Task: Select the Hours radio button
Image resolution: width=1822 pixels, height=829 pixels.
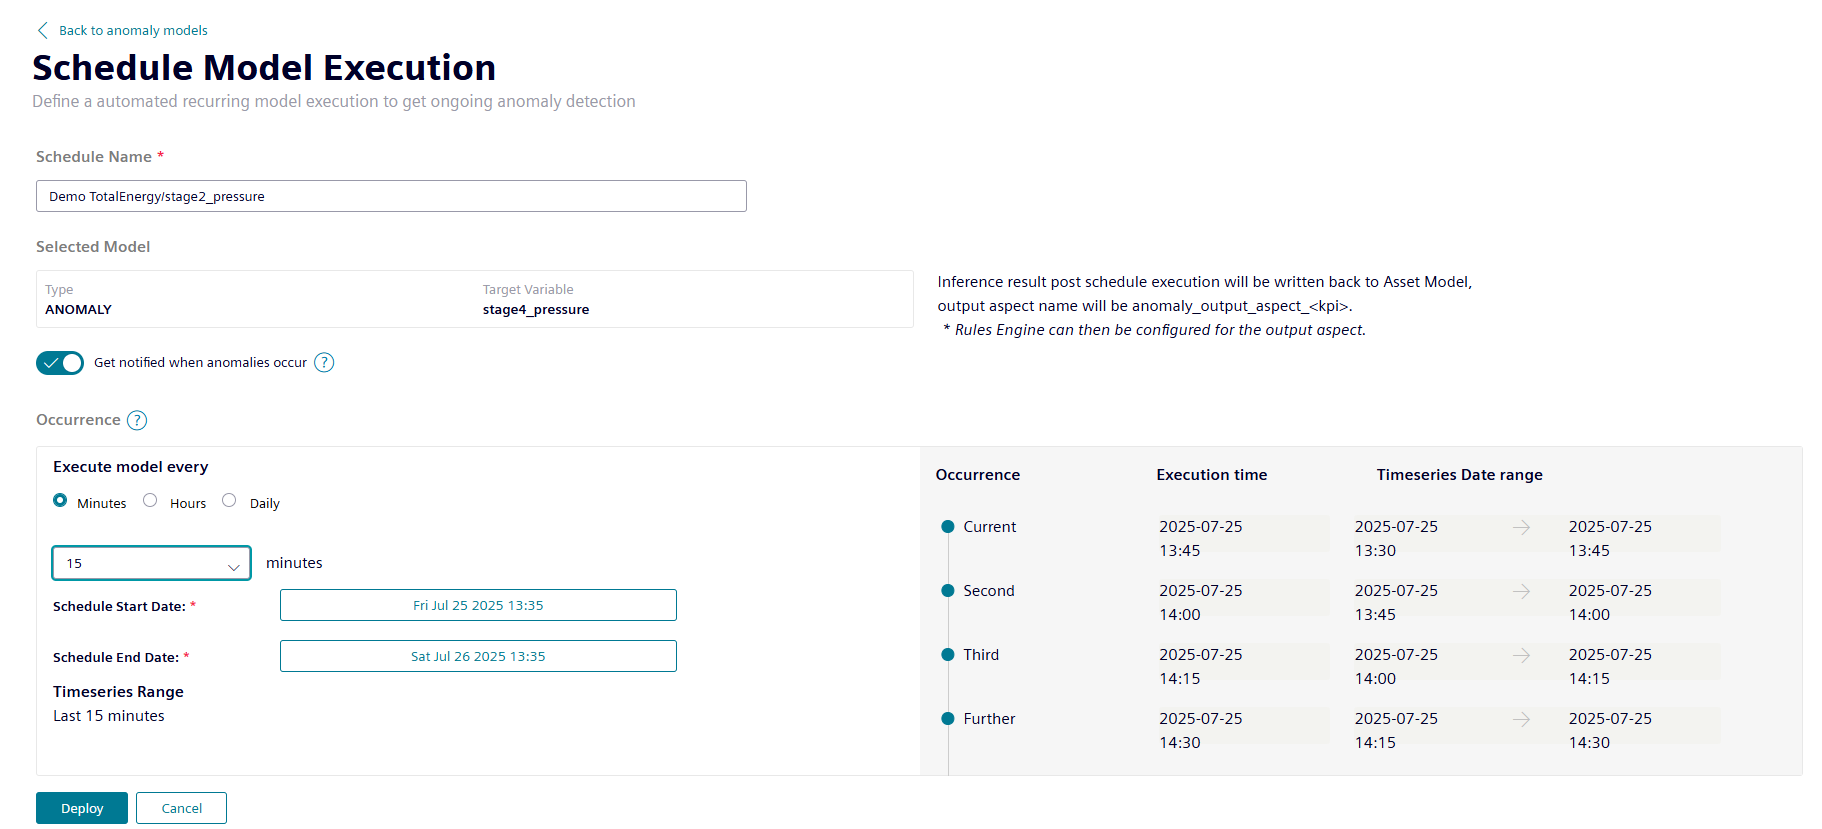Action: [x=150, y=501]
